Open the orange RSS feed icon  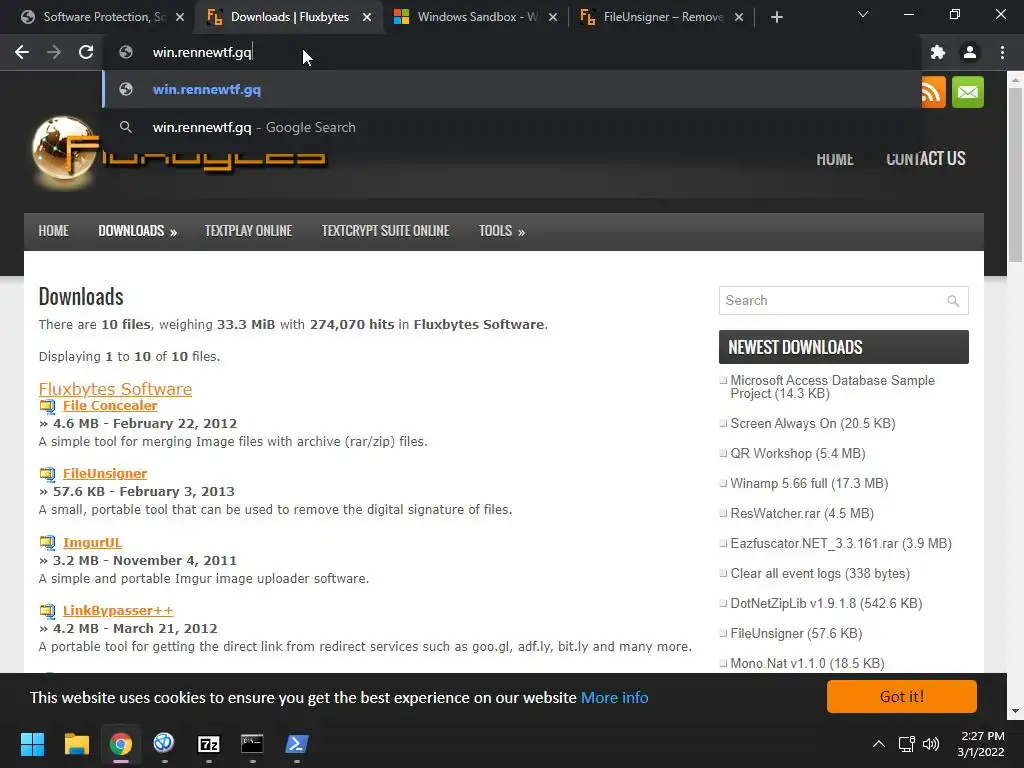[933, 92]
